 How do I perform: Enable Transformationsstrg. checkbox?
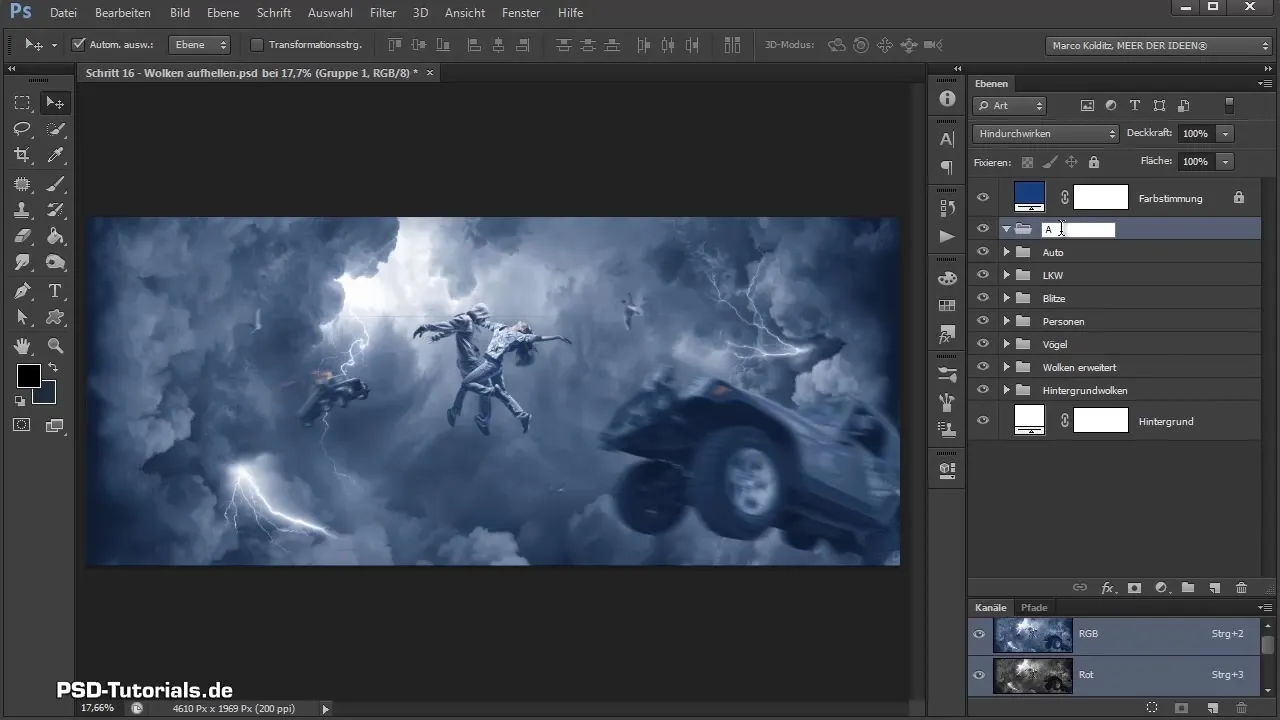click(x=256, y=45)
